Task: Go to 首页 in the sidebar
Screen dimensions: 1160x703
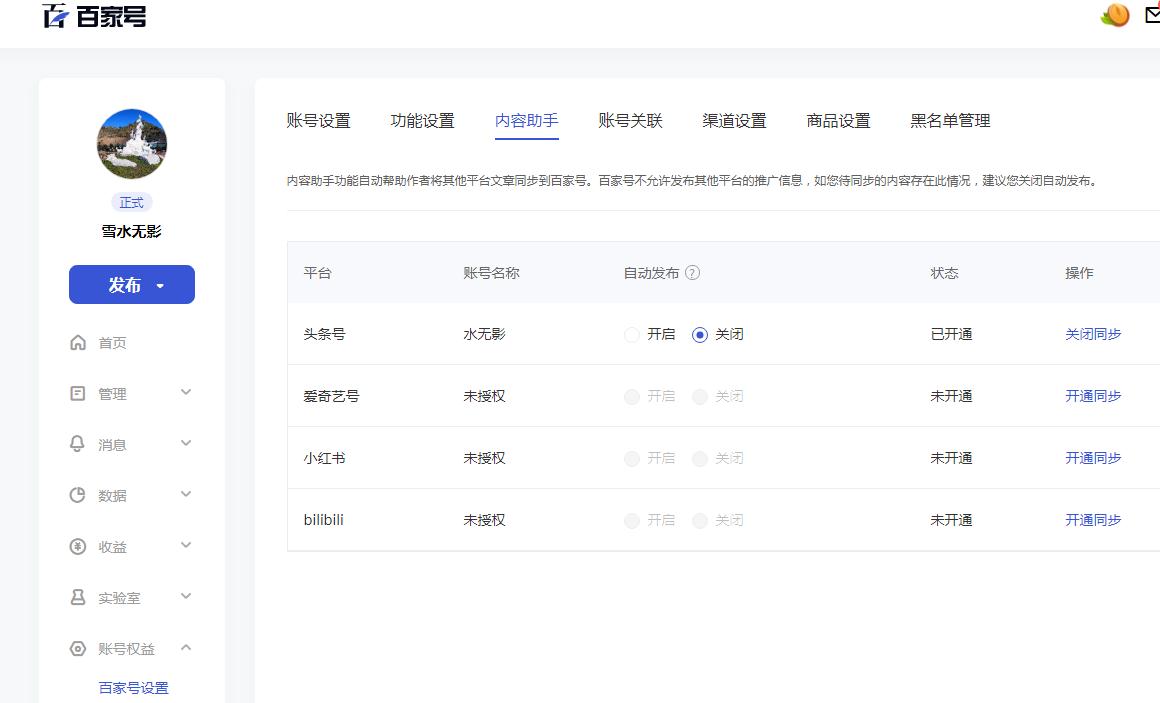Action: click(x=112, y=343)
